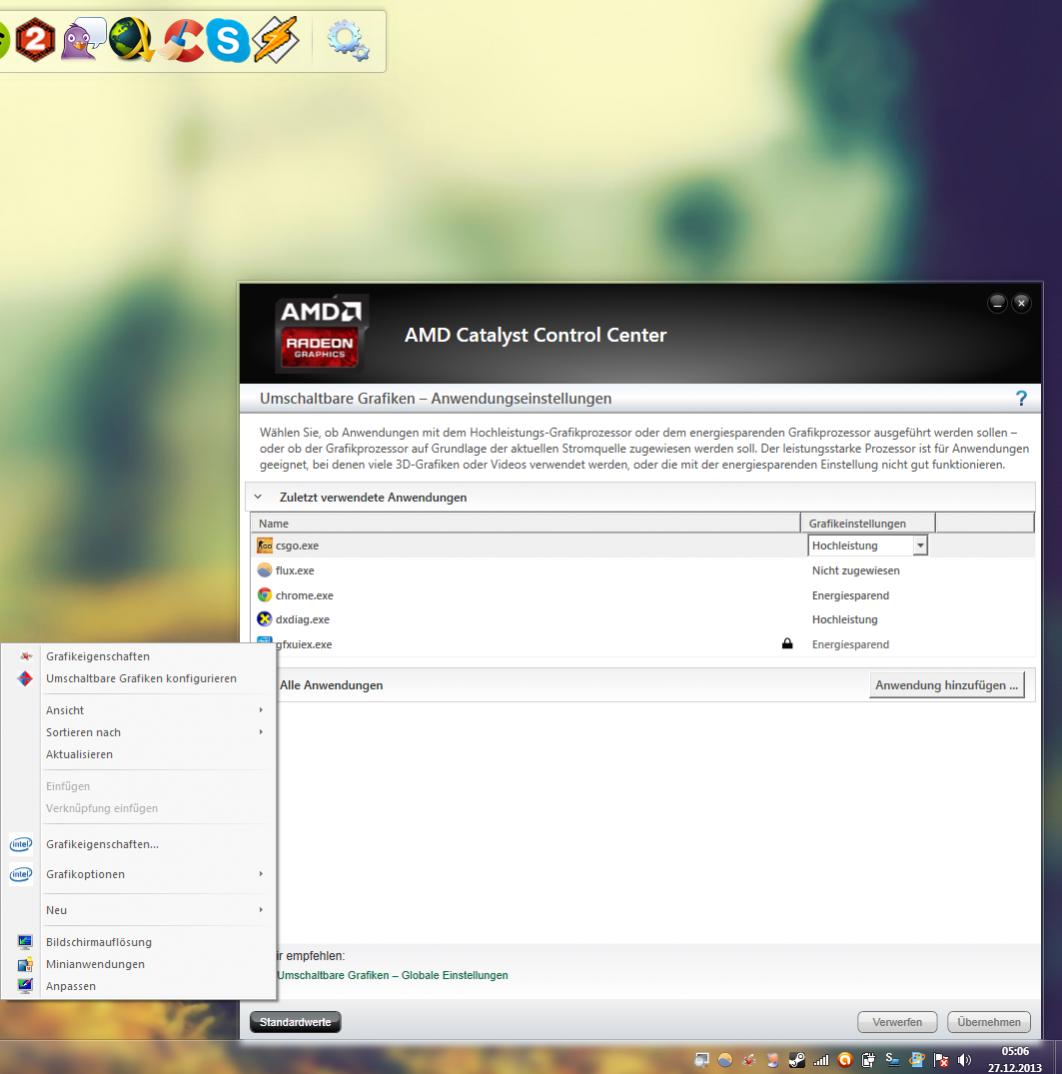The height and width of the screenshot is (1074, 1062).
Task: Click the dxdiag.exe application icon
Action: [x=264, y=619]
